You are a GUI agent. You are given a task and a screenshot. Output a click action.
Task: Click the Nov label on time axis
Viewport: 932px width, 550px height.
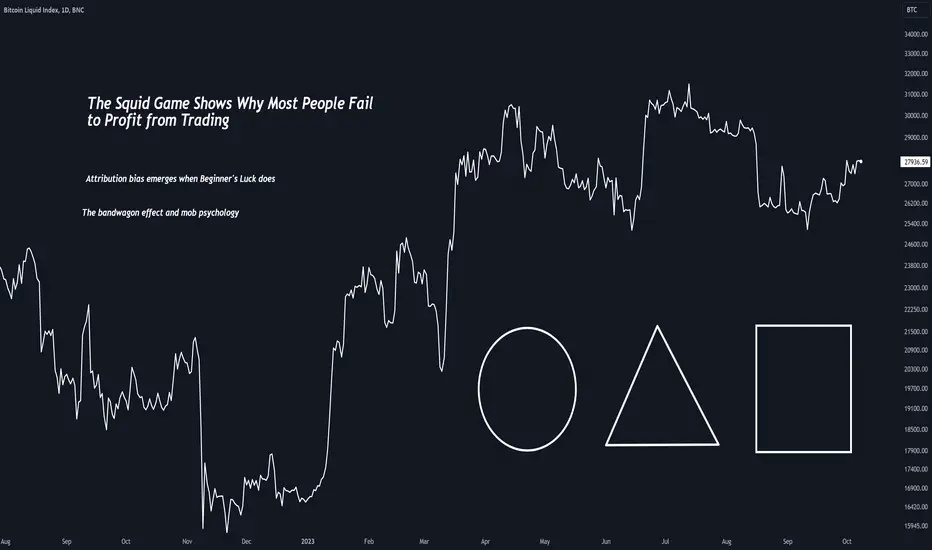click(x=187, y=542)
